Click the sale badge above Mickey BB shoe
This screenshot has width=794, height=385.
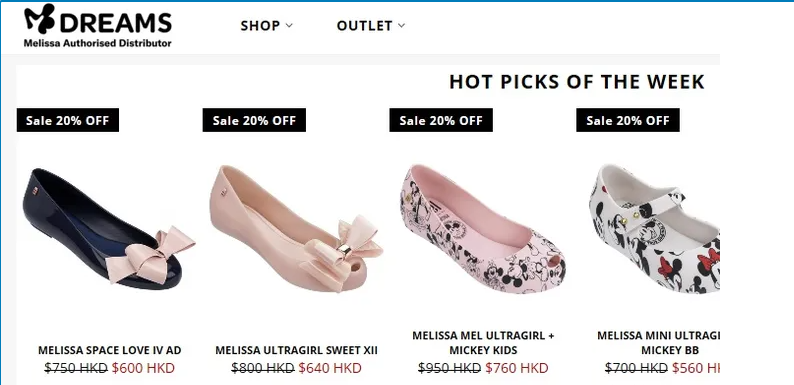(628, 120)
